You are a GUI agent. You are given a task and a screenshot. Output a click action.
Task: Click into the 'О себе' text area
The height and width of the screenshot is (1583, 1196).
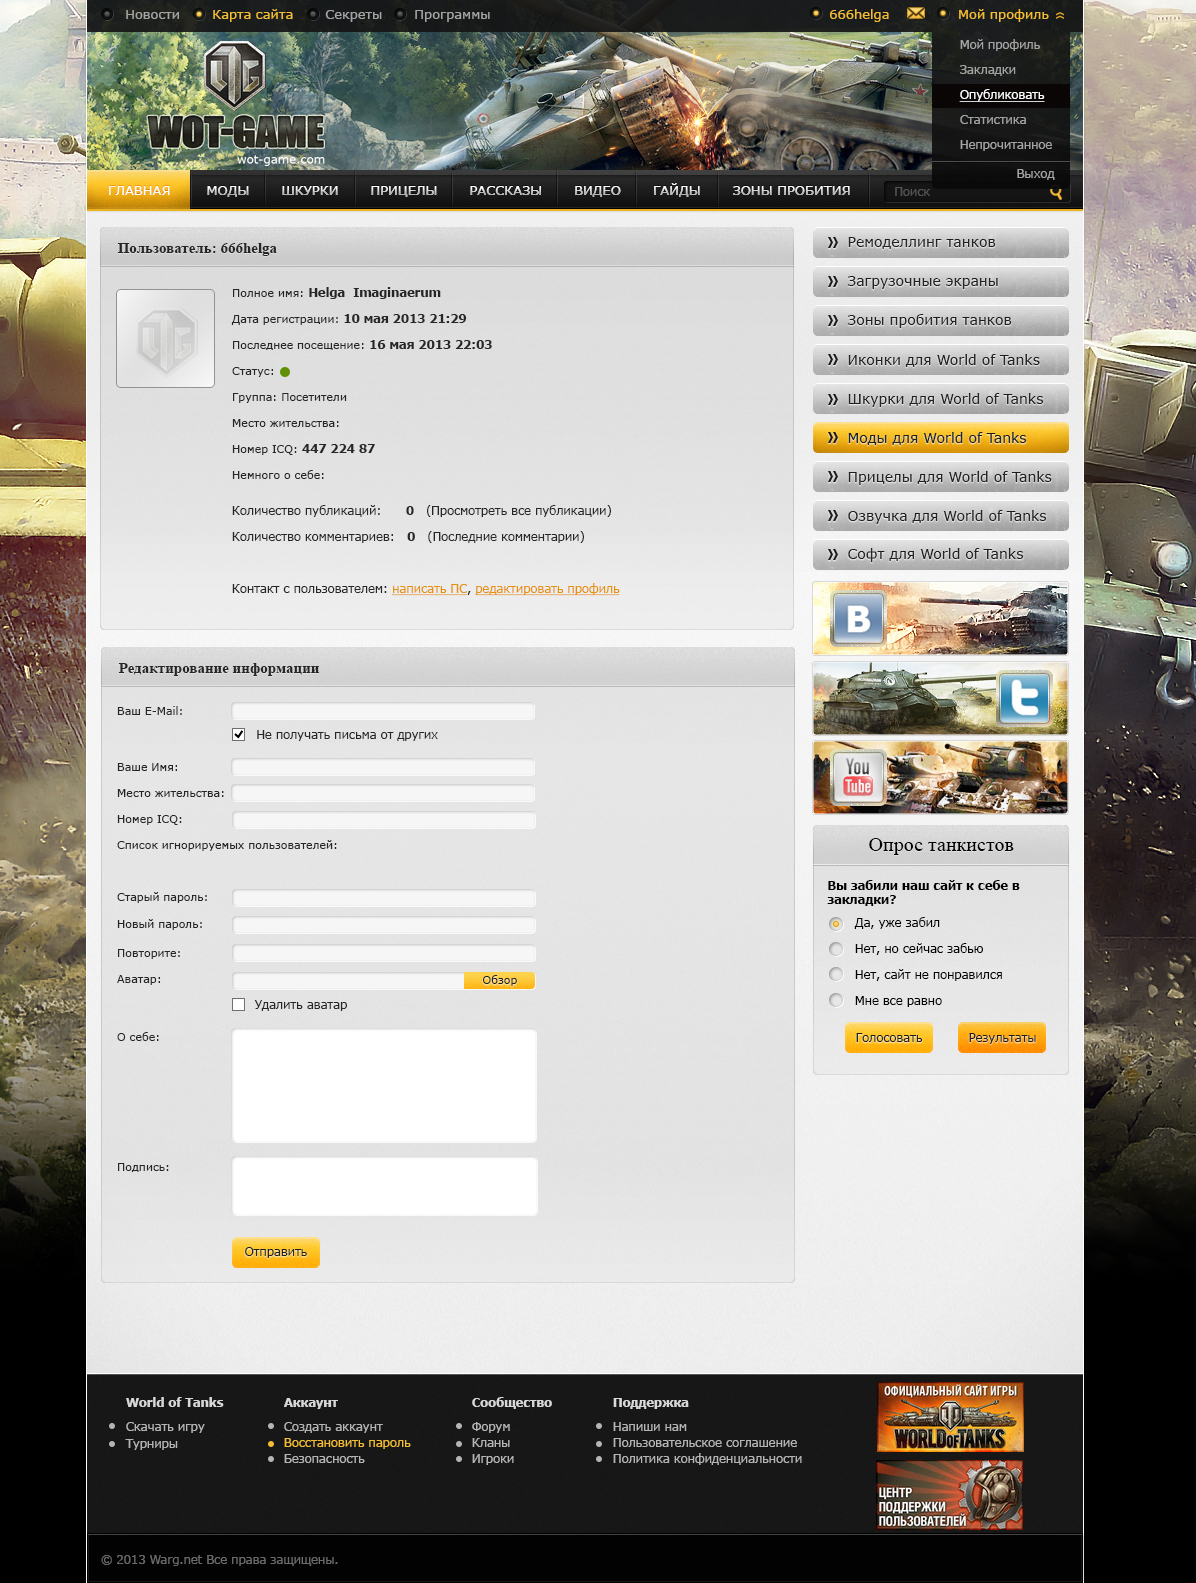point(384,1086)
